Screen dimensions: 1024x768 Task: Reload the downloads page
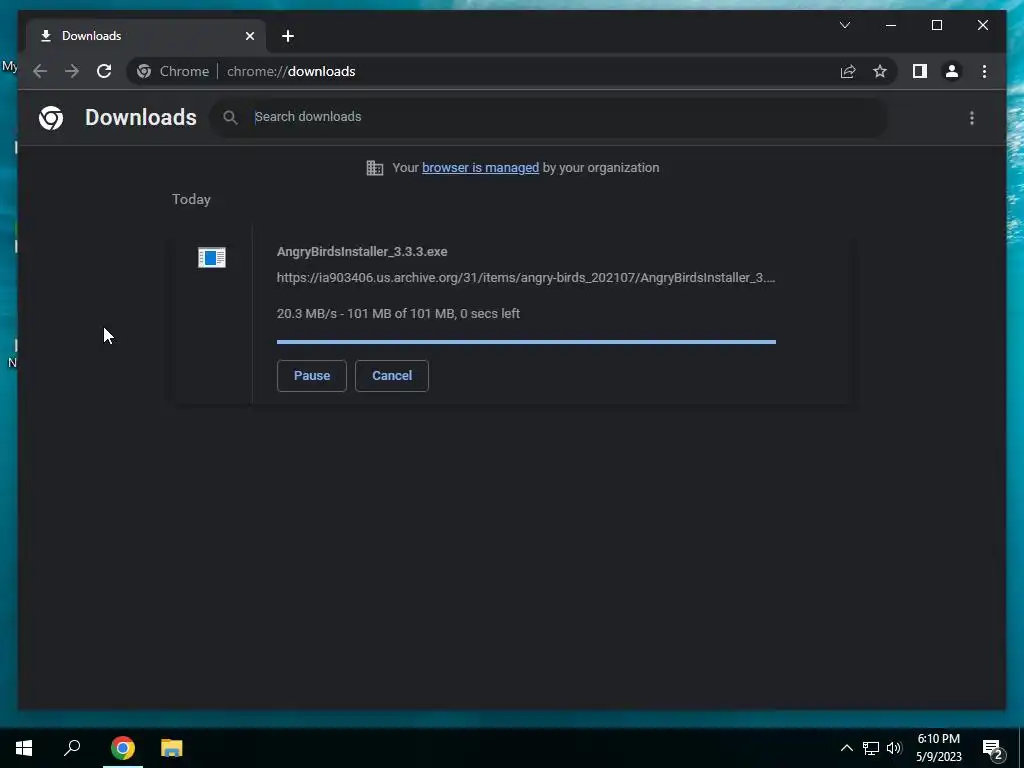click(104, 71)
